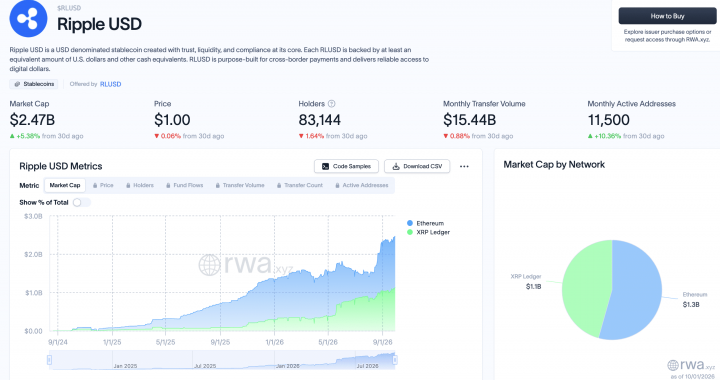
Task: Click the +5.38% market cap change text
Action: pos(28,136)
